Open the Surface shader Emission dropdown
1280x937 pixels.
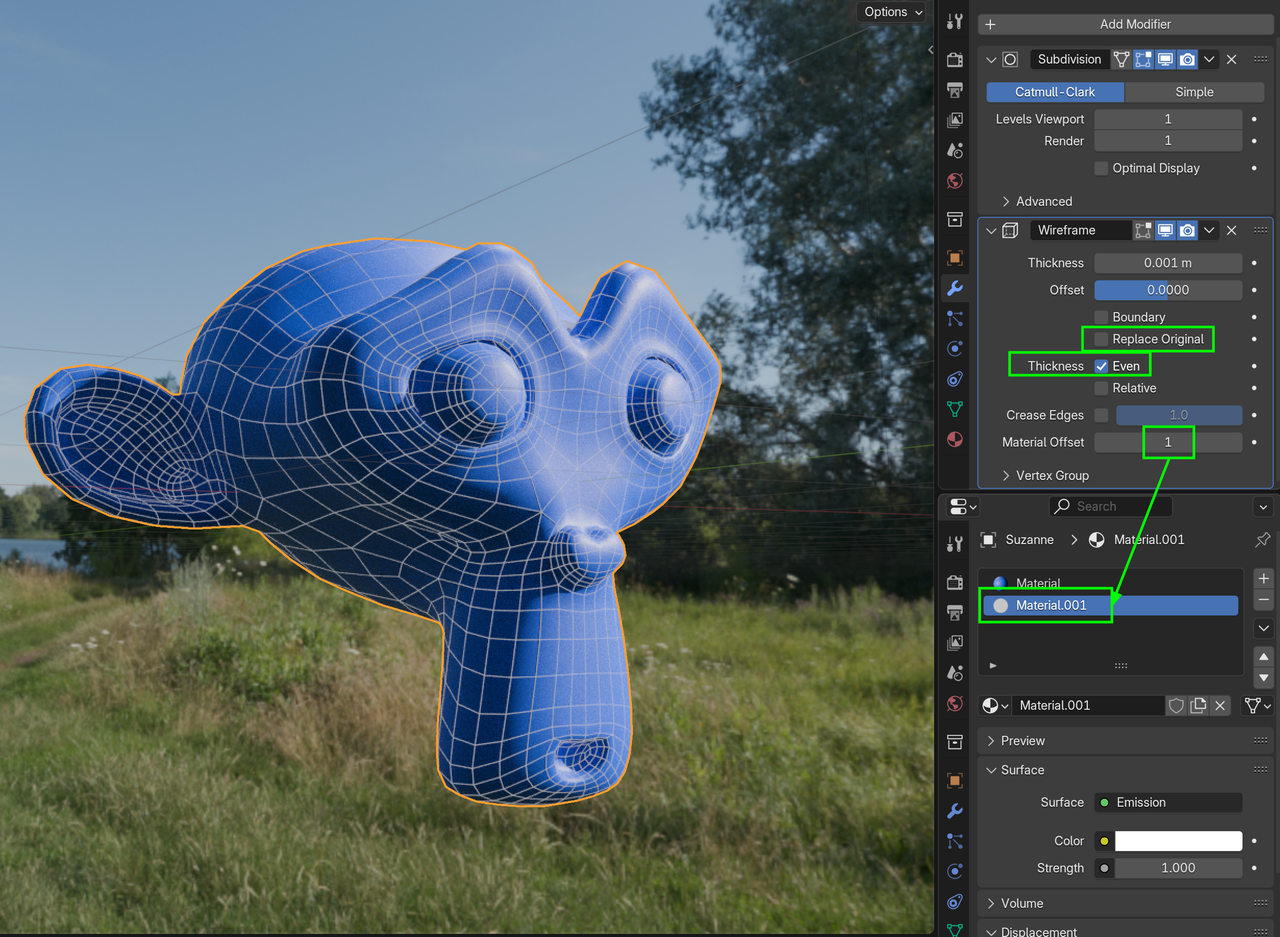pyautogui.click(x=1168, y=802)
